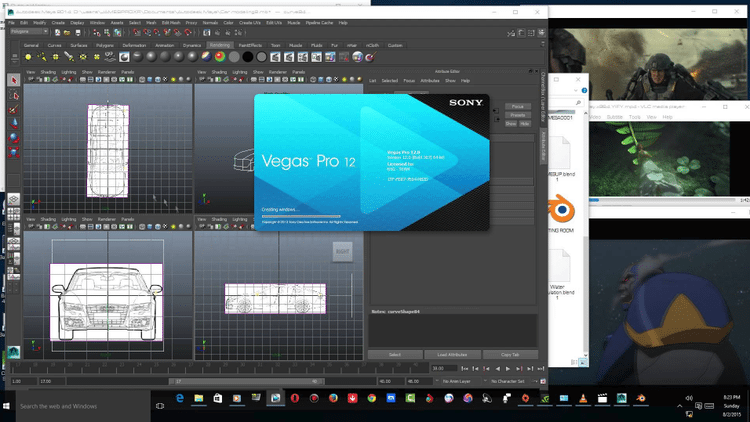The width and height of the screenshot is (750, 422).
Task: Jump to start of playback range
Action: pos(464,368)
